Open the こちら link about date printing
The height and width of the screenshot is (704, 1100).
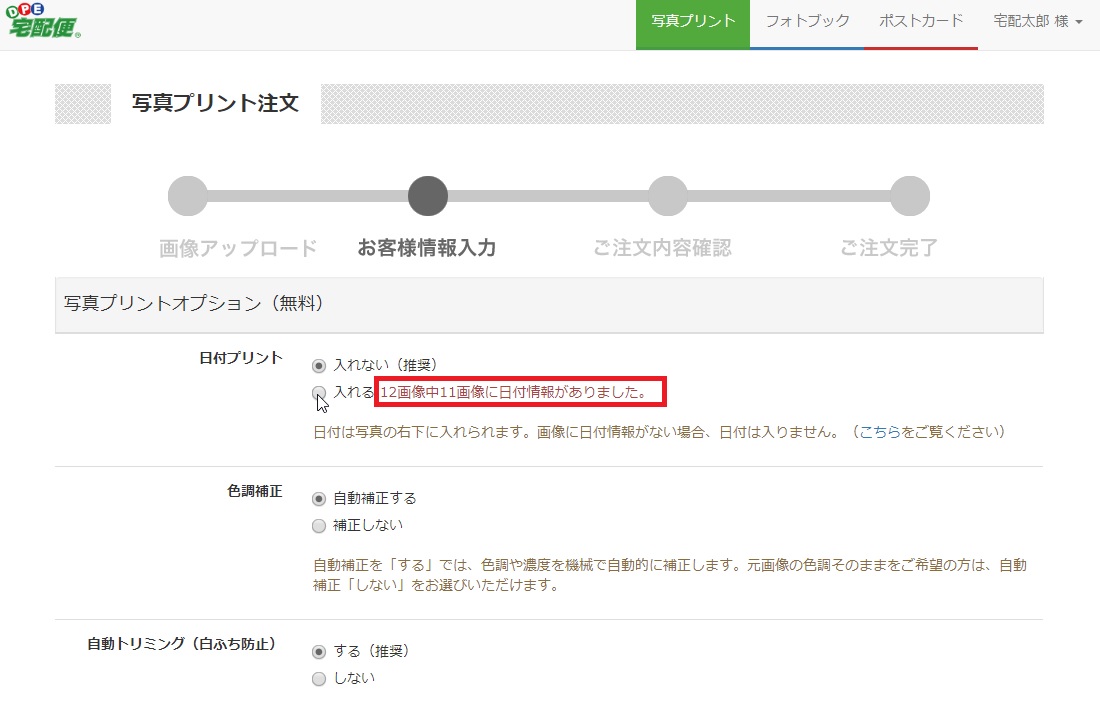pyautogui.click(x=880, y=433)
